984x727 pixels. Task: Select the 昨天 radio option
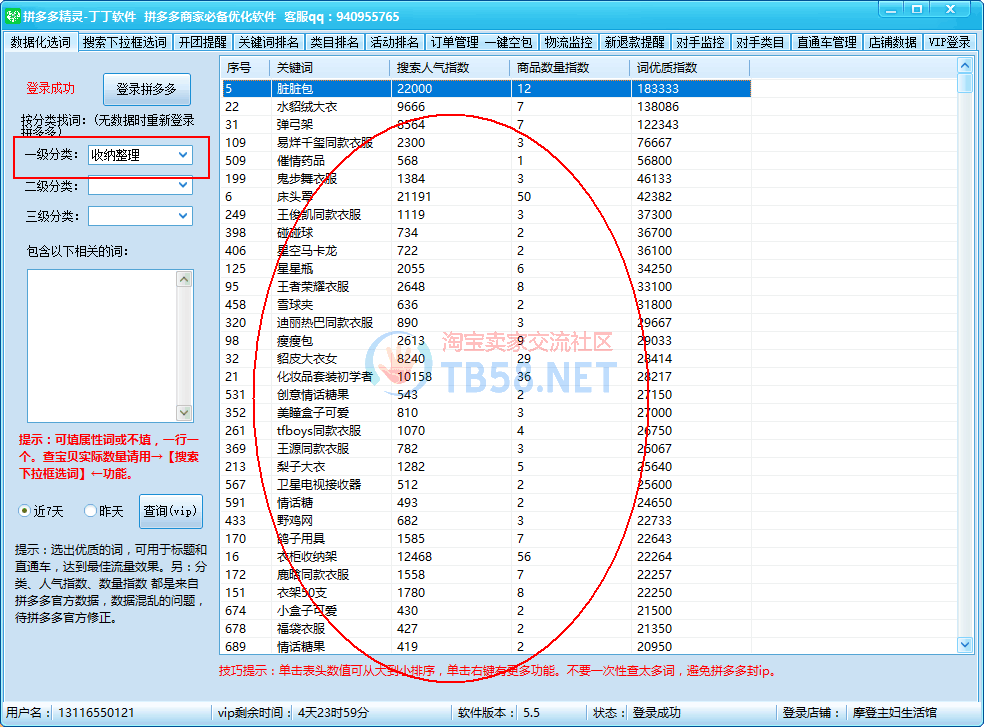click(91, 511)
